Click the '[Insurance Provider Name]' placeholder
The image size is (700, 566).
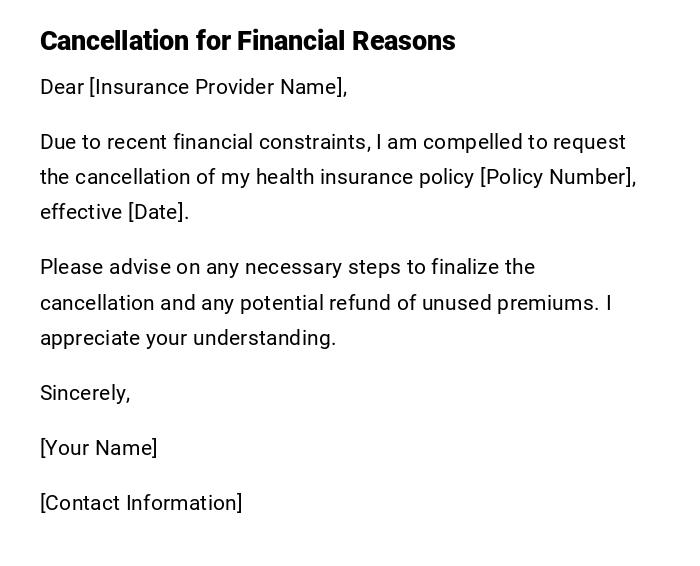218,87
